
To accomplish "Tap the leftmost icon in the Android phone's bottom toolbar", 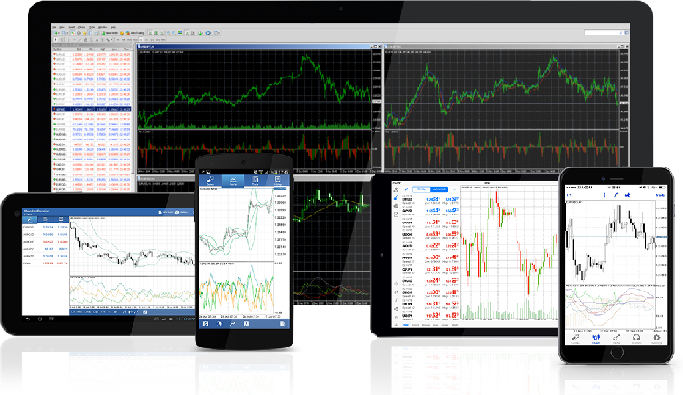I will click(x=205, y=324).
